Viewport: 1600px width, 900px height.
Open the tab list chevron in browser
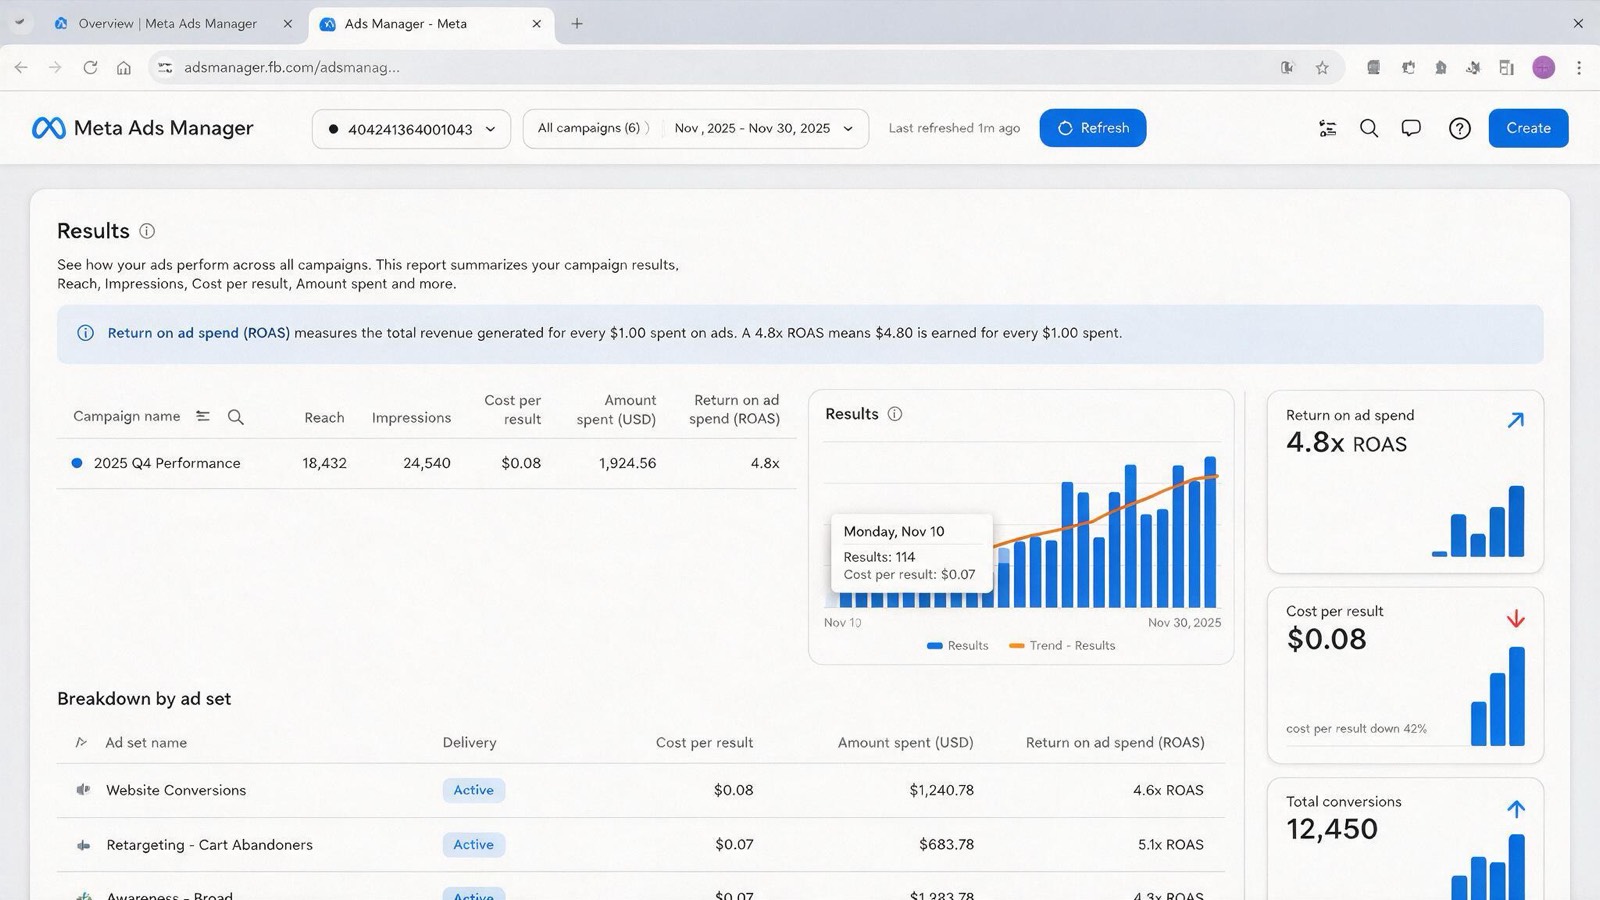pyautogui.click(x=19, y=22)
